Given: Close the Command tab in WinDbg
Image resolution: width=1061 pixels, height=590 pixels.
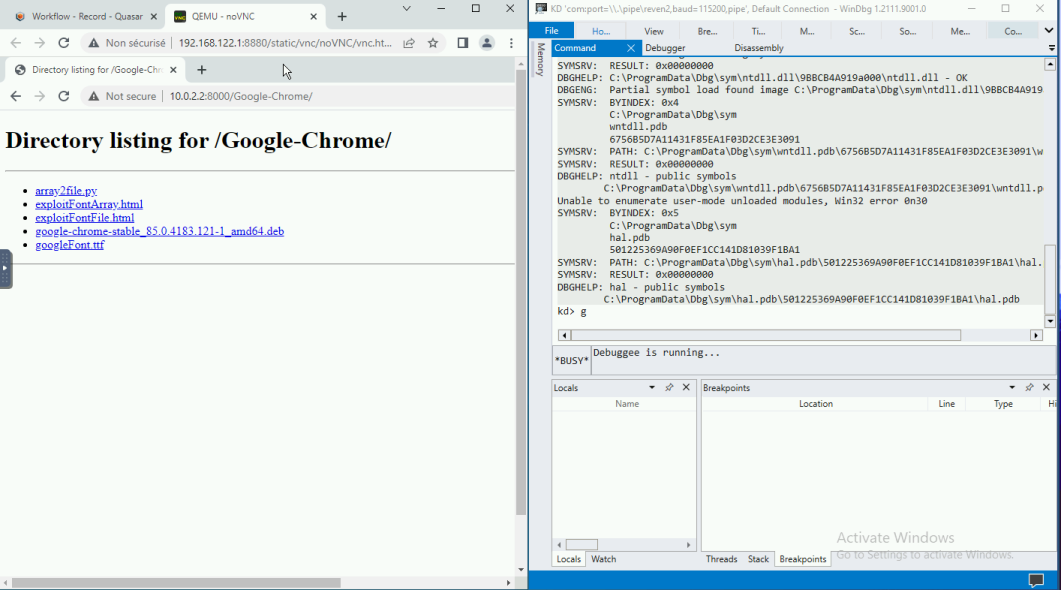Looking at the screenshot, I should (631, 48).
